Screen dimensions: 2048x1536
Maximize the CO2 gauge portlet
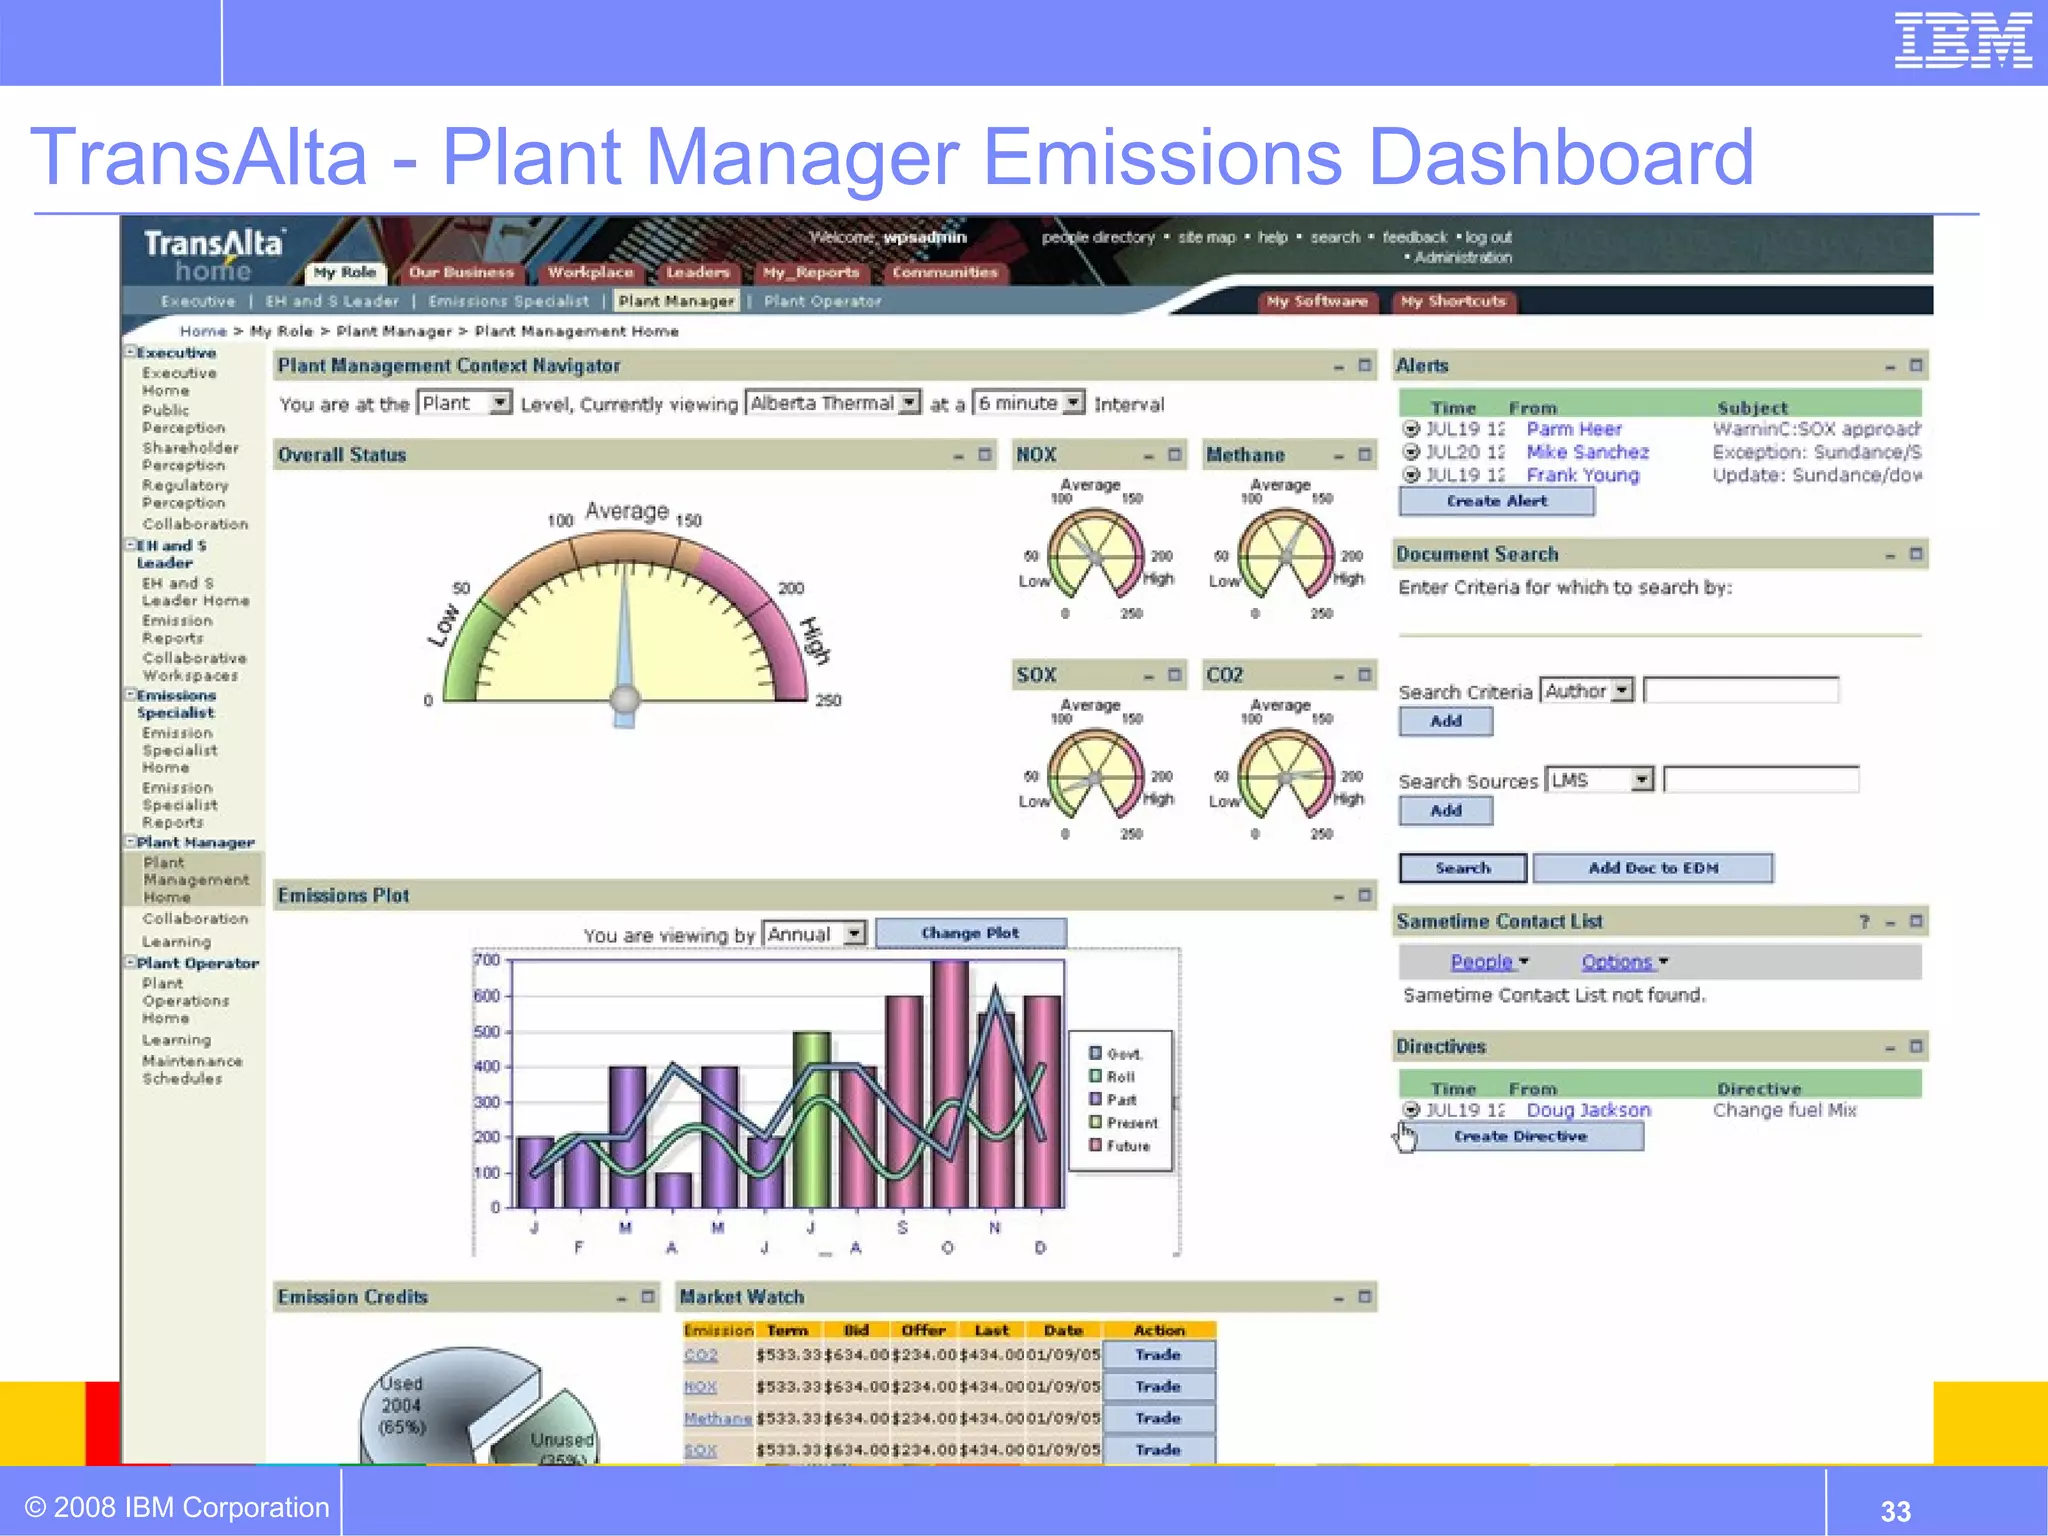pos(1365,675)
